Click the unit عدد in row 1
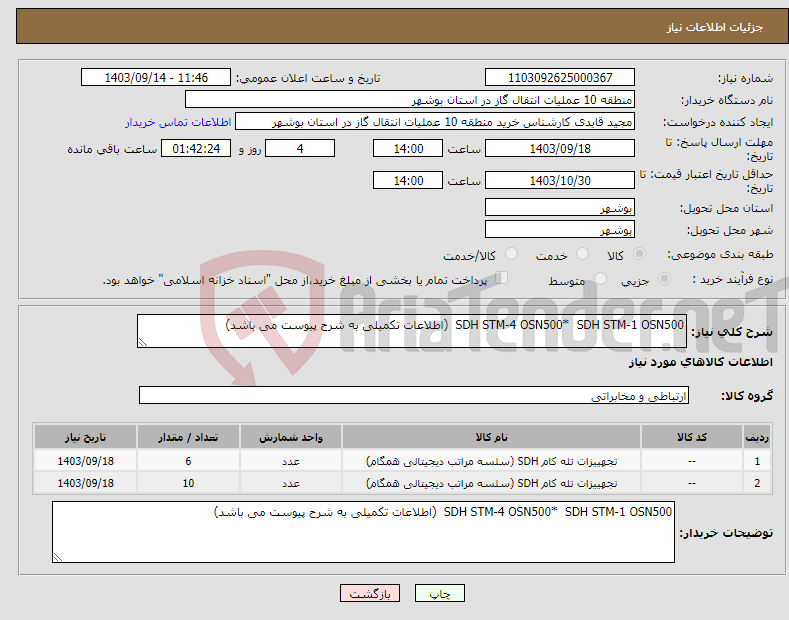Image resolution: width=789 pixels, height=620 pixels. 291,461
